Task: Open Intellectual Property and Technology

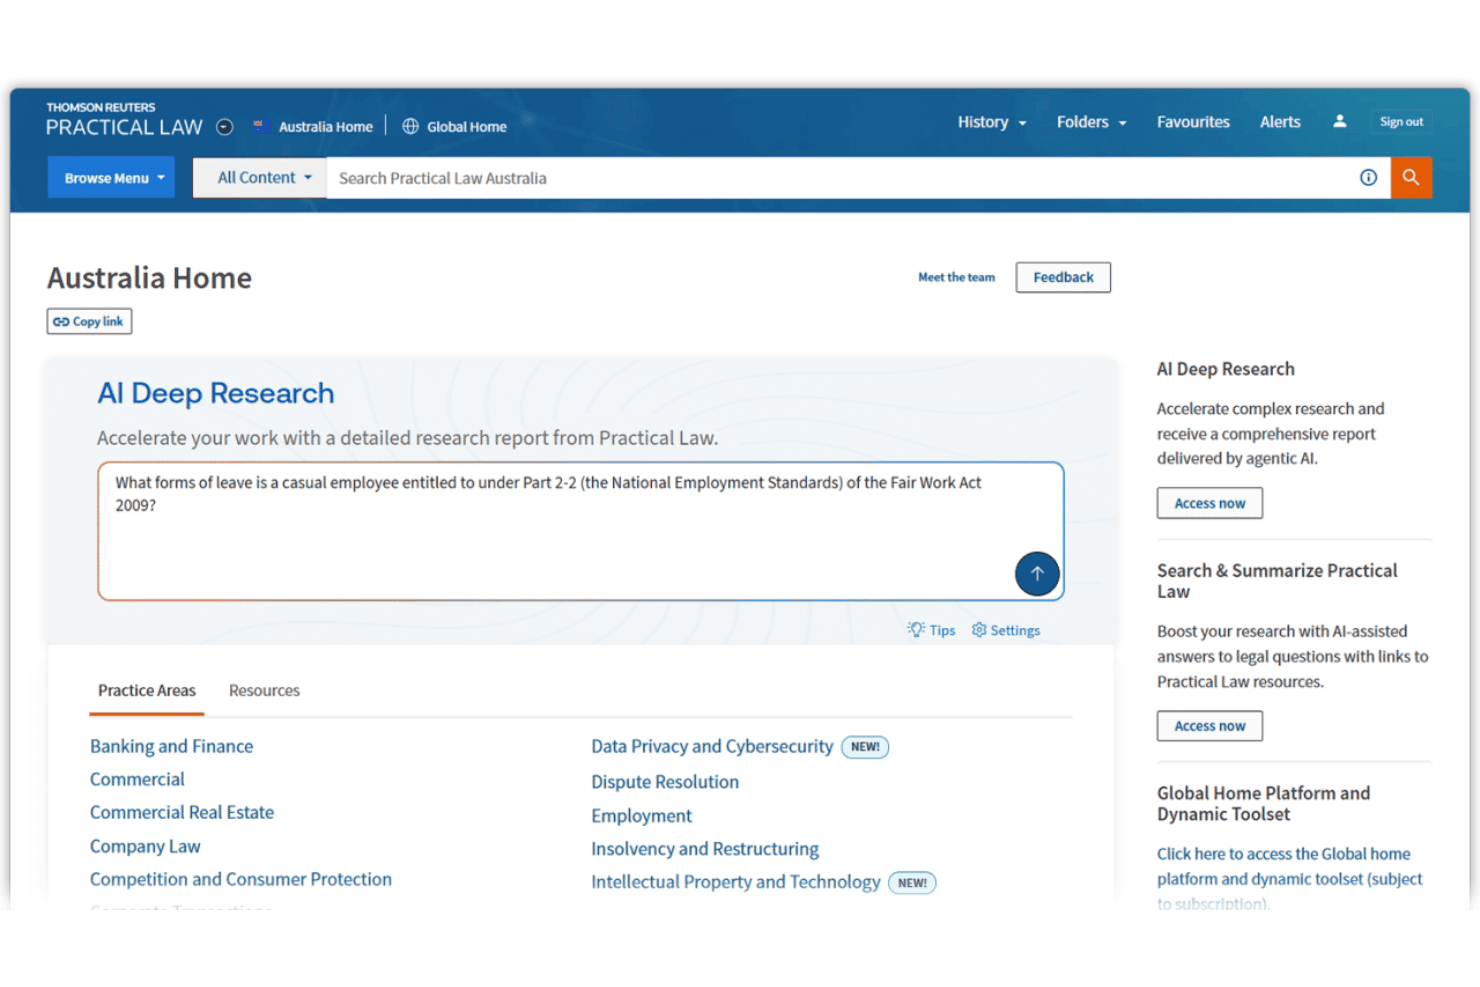Action: pos(736,882)
